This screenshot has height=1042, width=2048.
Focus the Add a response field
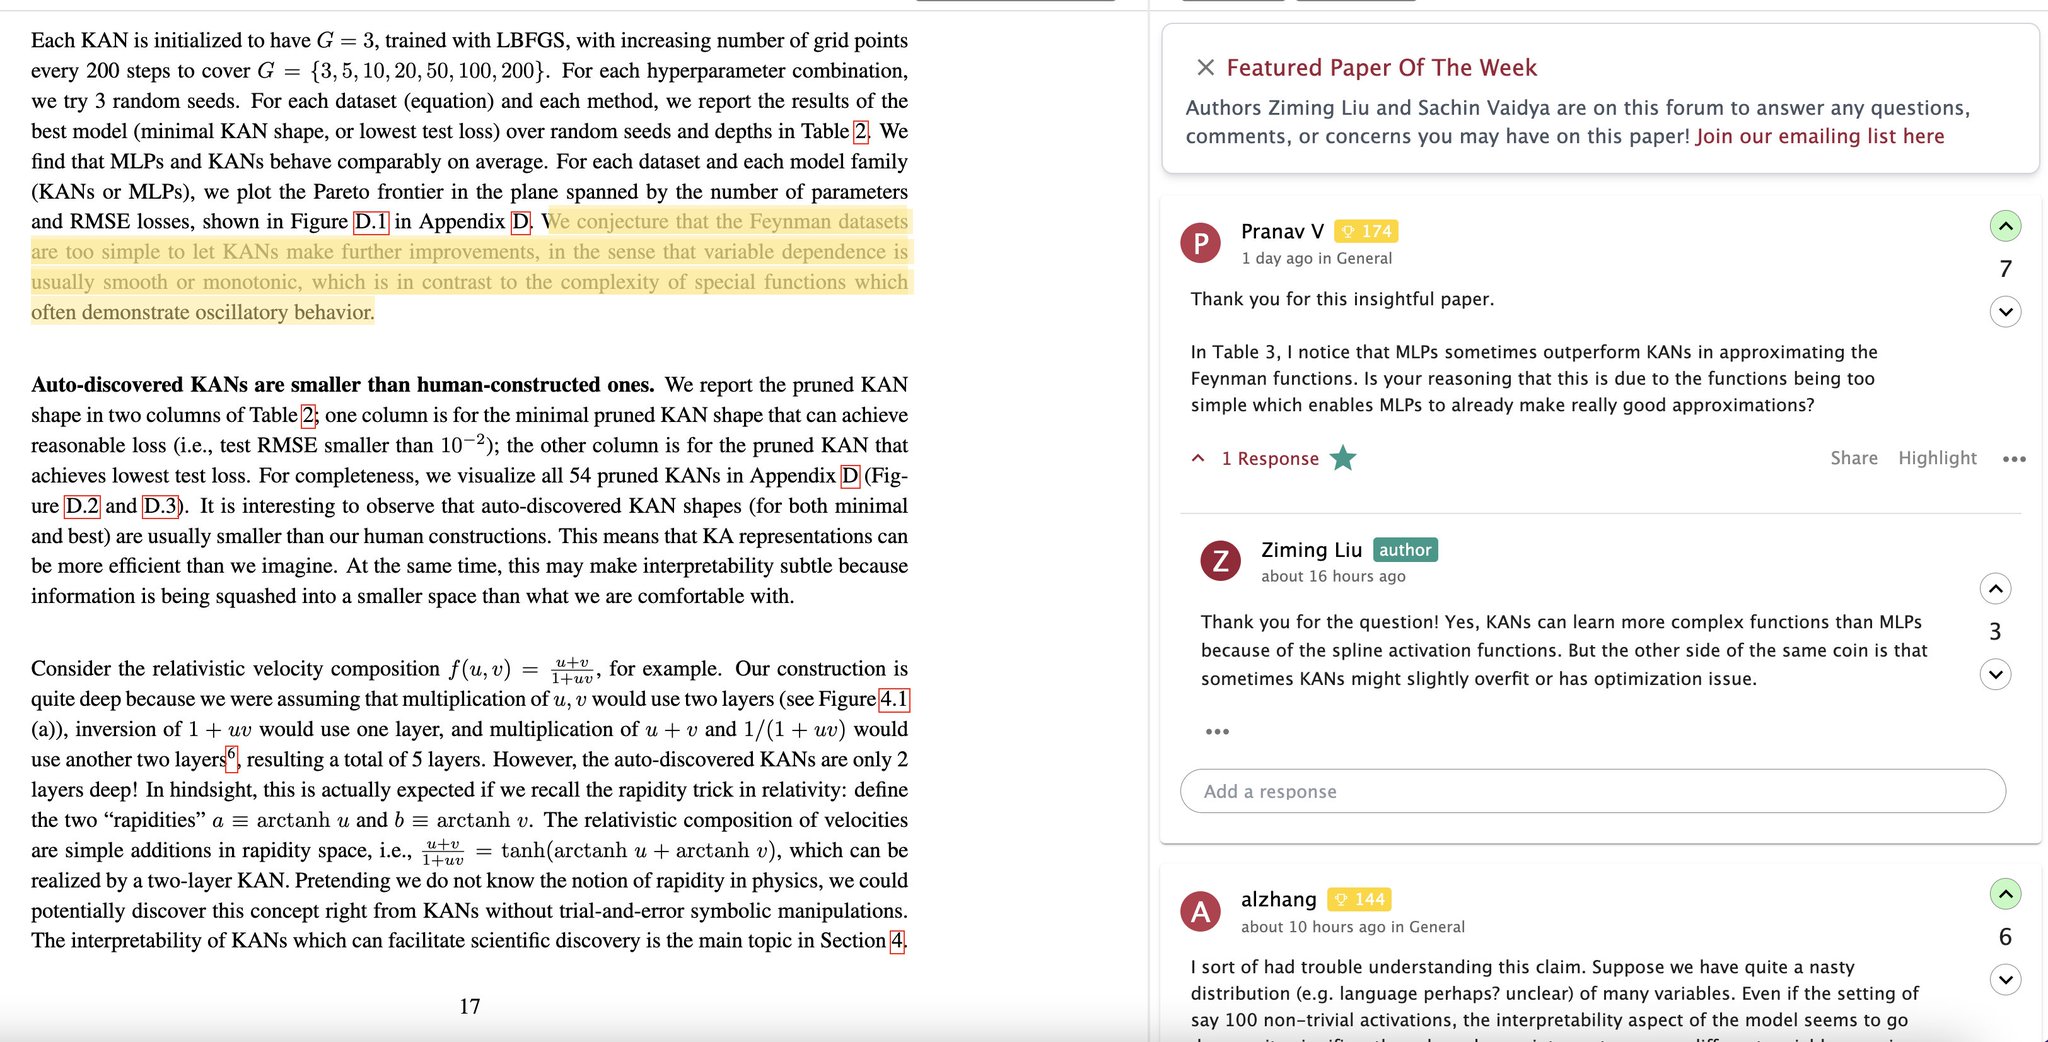pyautogui.click(x=1592, y=791)
